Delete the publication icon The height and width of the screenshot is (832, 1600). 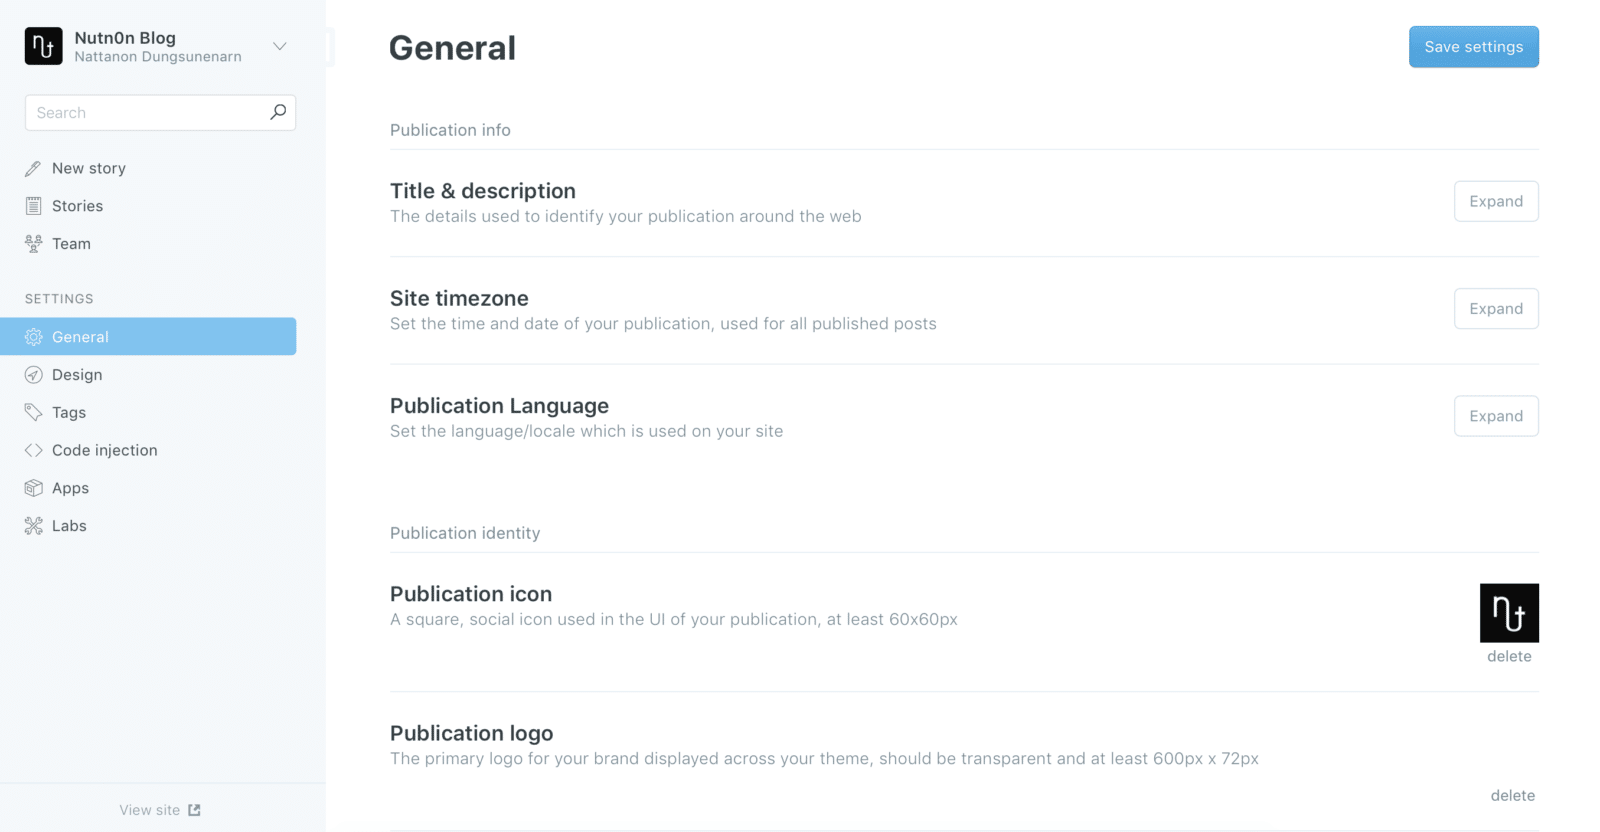(x=1508, y=656)
